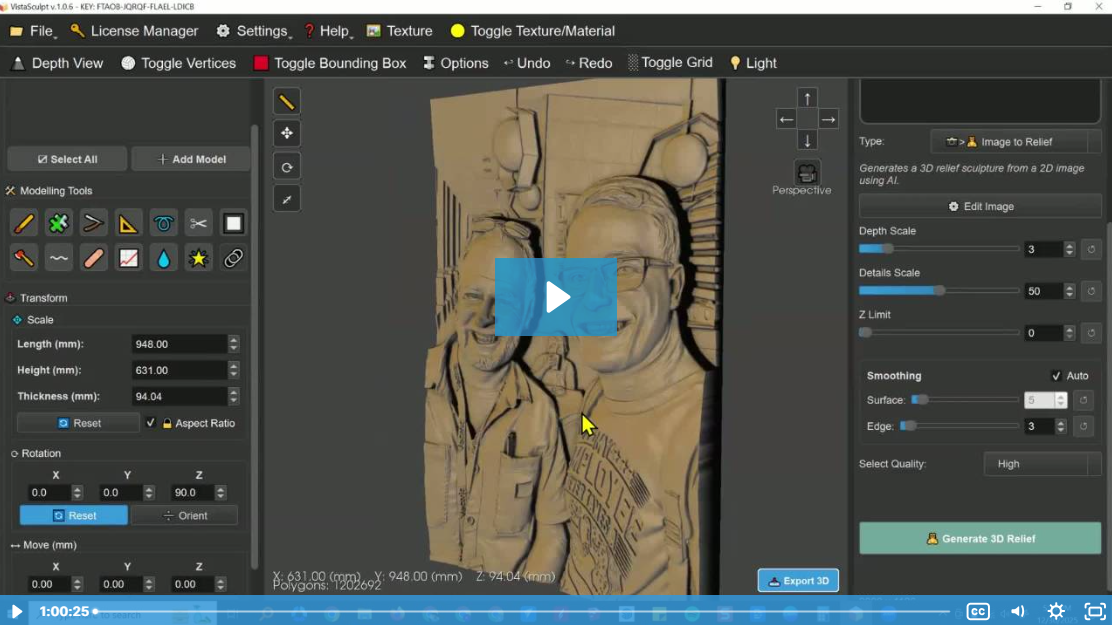Open the File menu
The width and height of the screenshot is (1112, 625).
click(32, 31)
